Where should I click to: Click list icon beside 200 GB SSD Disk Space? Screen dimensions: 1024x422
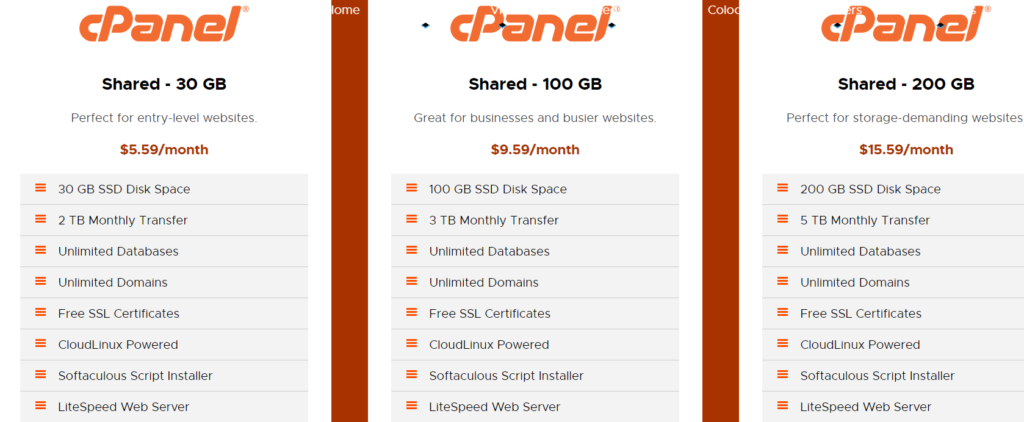click(x=782, y=188)
